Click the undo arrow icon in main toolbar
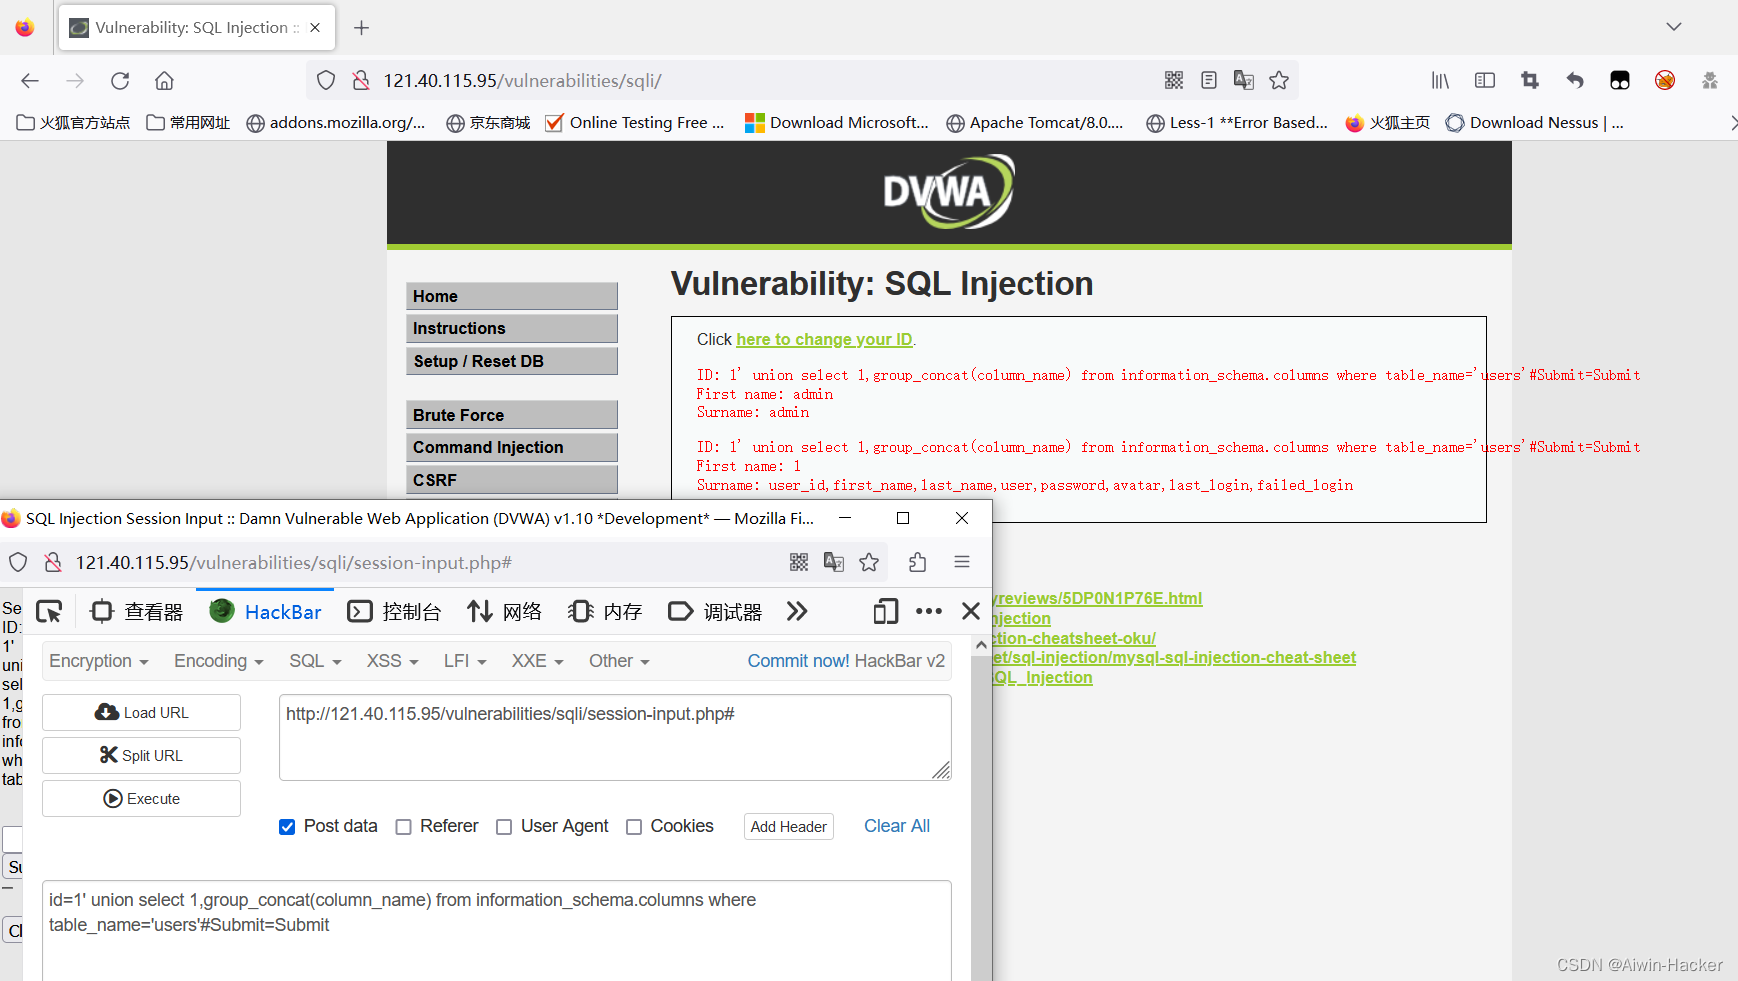Viewport: 1738px width, 981px height. click(x=1575, y=80)
